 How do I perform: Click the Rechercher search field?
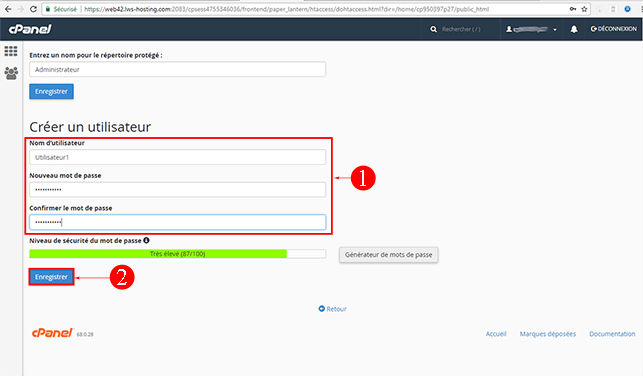coord(461,29)
